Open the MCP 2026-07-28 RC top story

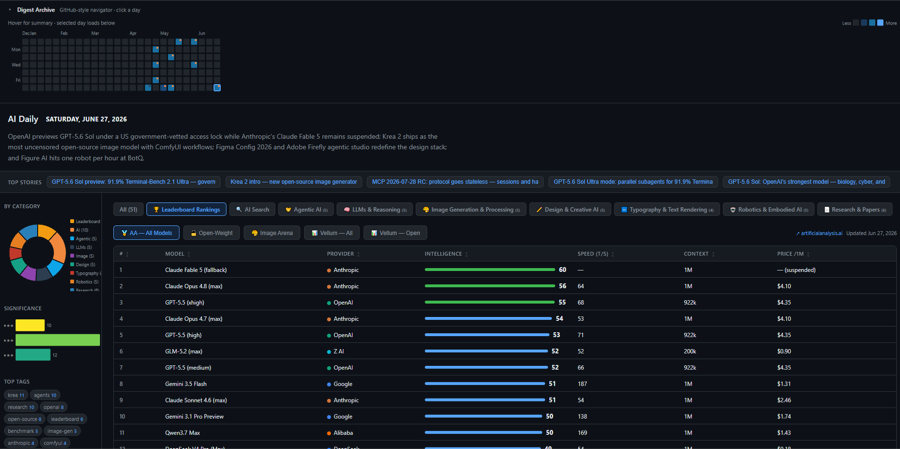coord(455,182)
